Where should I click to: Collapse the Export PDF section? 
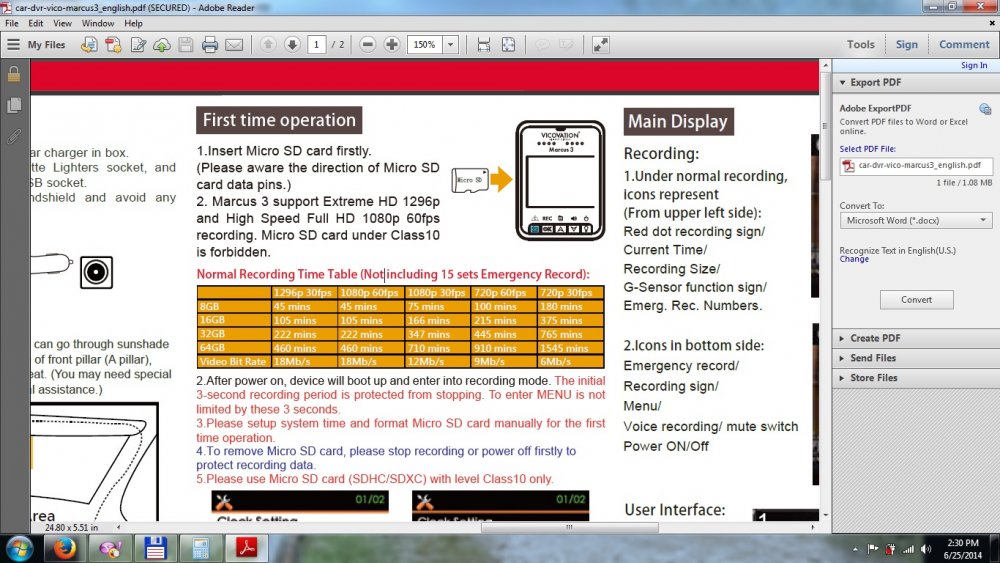(875, 82)
